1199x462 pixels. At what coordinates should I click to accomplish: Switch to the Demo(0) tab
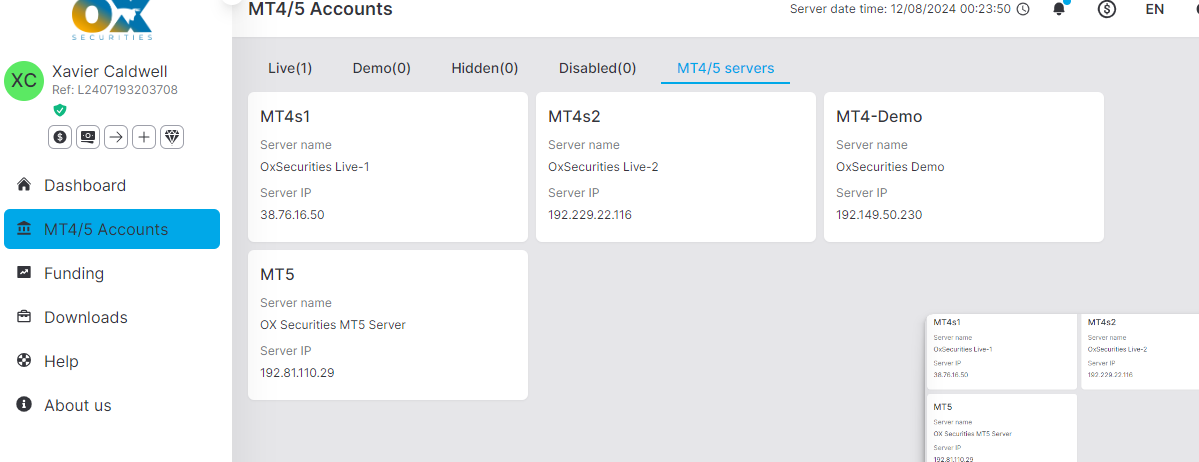click(382, 68)
